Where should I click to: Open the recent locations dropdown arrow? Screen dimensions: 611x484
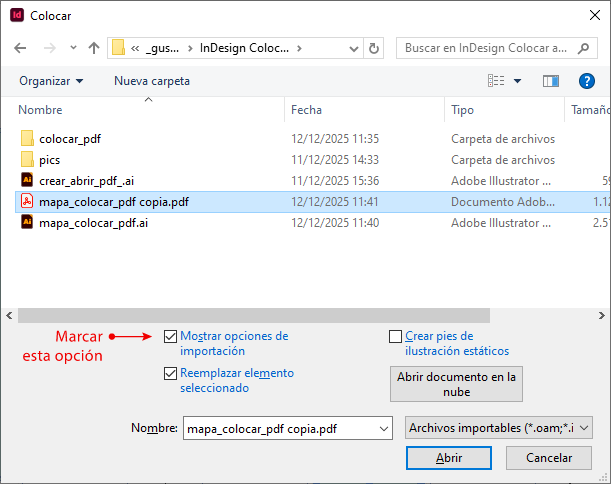73,48
